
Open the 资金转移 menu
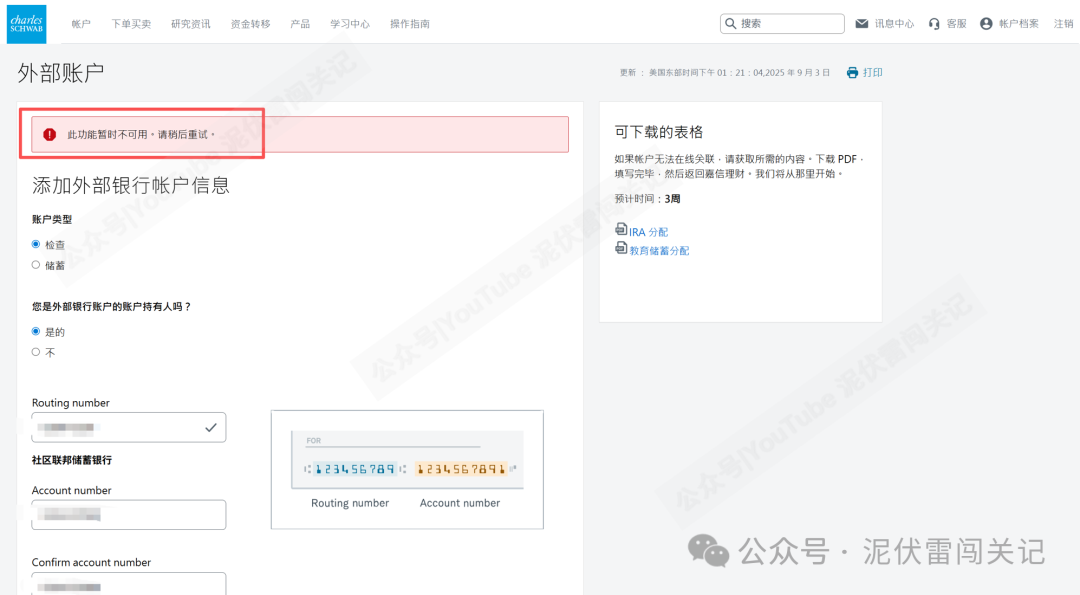[249, 23]
